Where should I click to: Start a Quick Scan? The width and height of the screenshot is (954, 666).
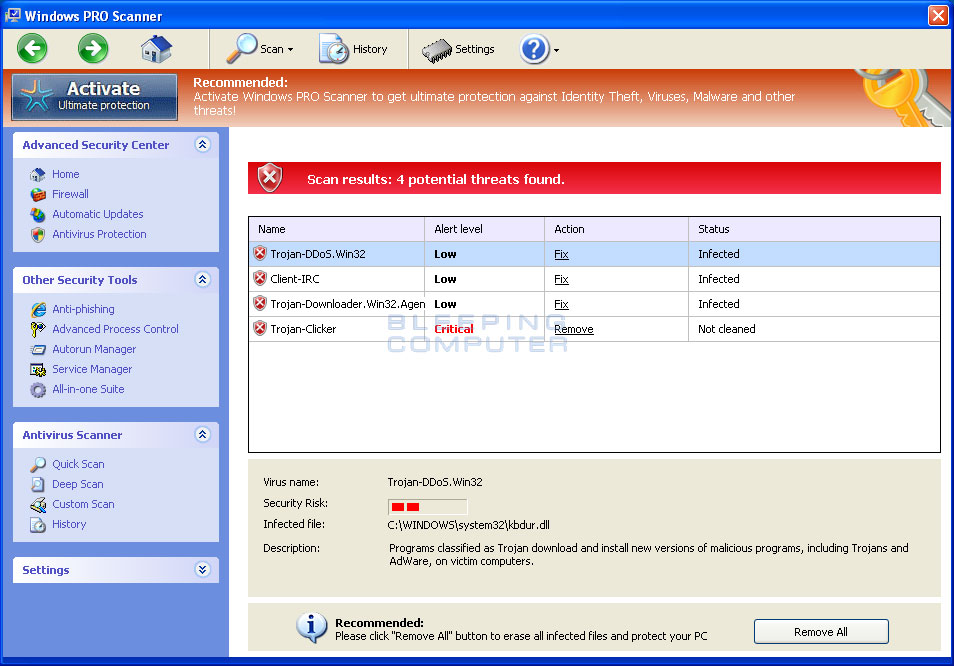(x=78, y=464)
